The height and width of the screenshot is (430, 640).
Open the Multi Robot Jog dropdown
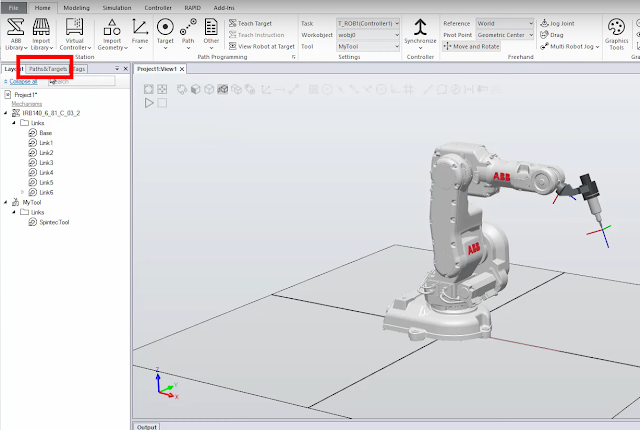click(x=570, y=47)
